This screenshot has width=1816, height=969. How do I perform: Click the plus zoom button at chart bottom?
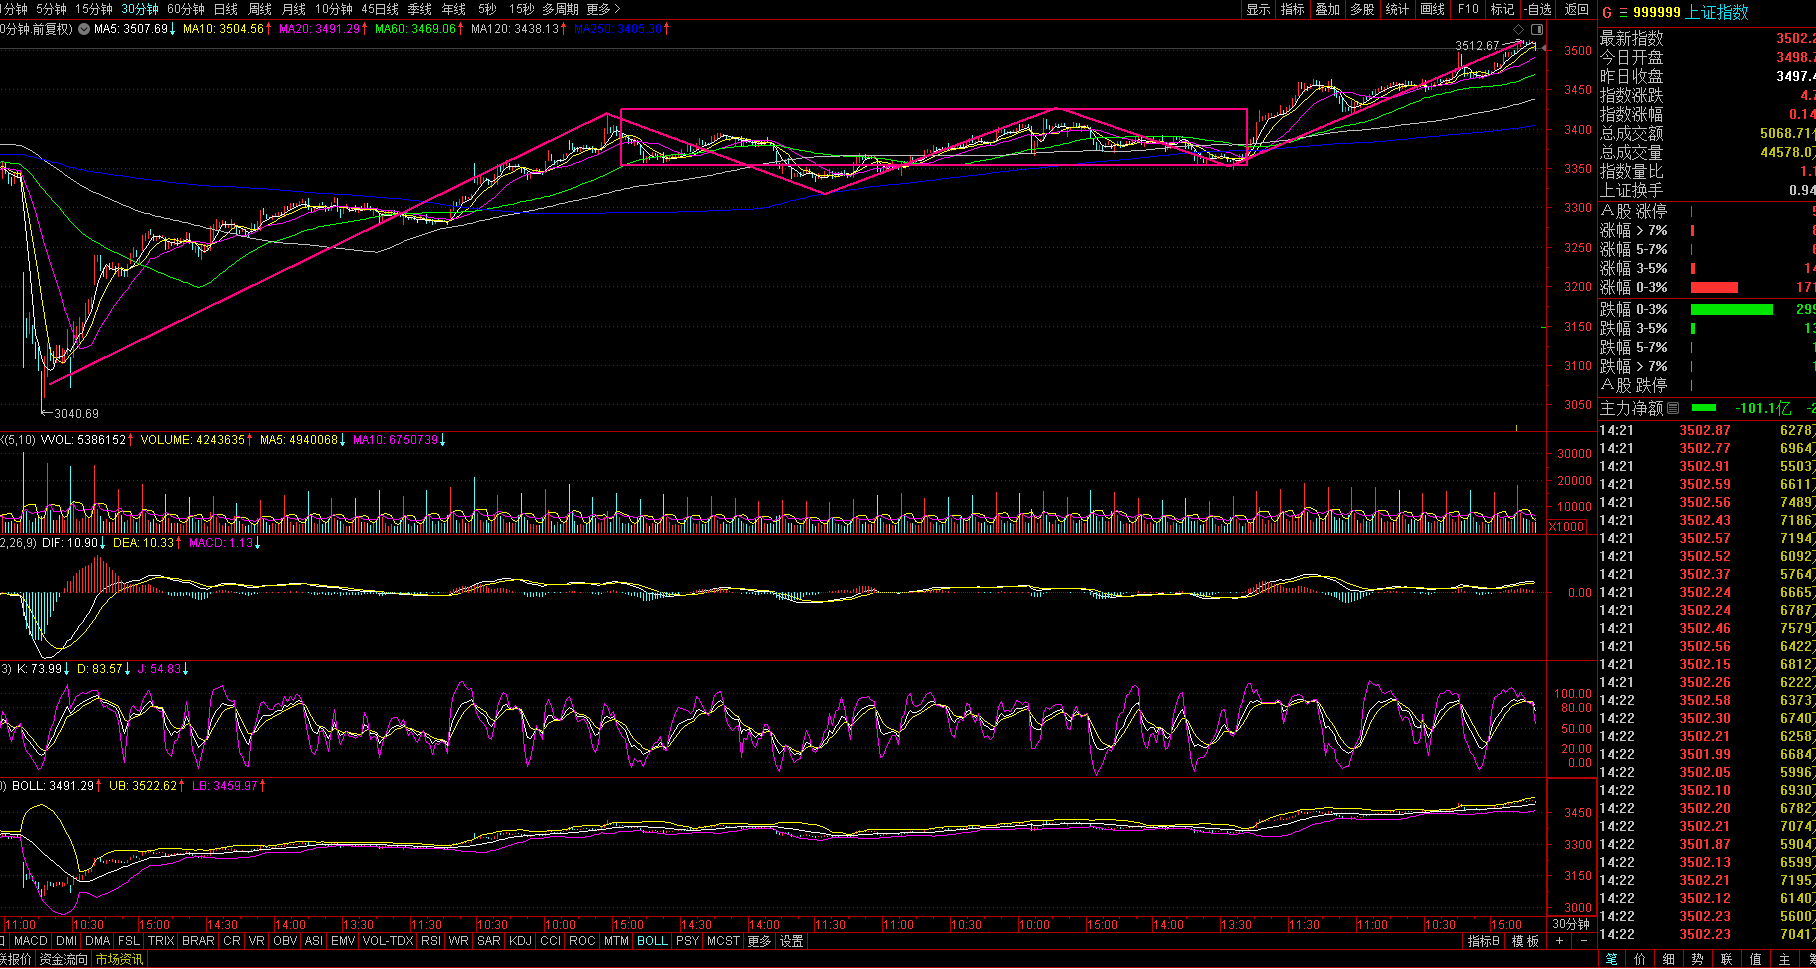(x=1559, y=941)
